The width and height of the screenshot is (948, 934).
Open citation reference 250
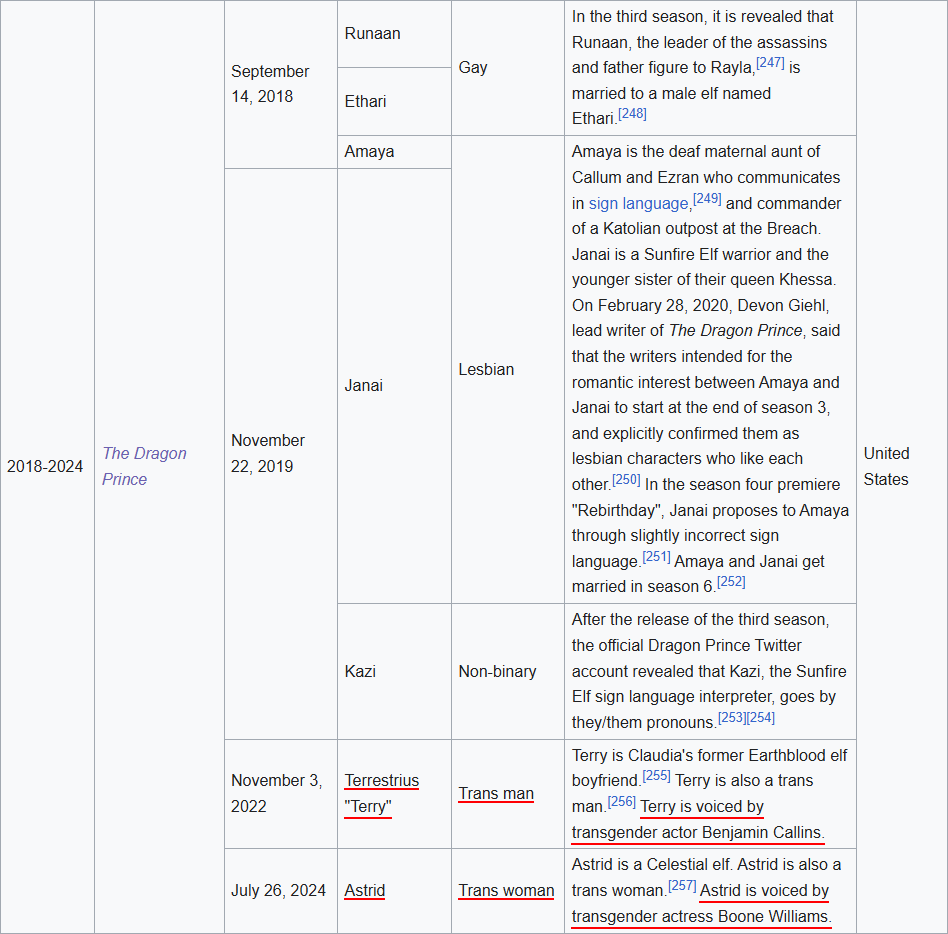(x=626, y=479)
